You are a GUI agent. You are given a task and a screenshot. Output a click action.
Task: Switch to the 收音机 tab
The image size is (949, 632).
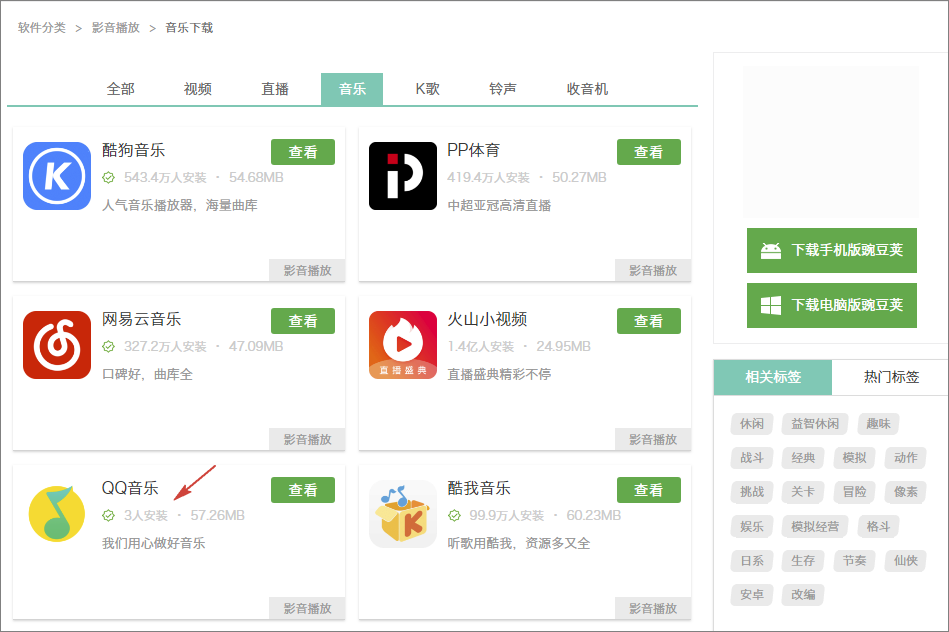(x=587, y=89)
